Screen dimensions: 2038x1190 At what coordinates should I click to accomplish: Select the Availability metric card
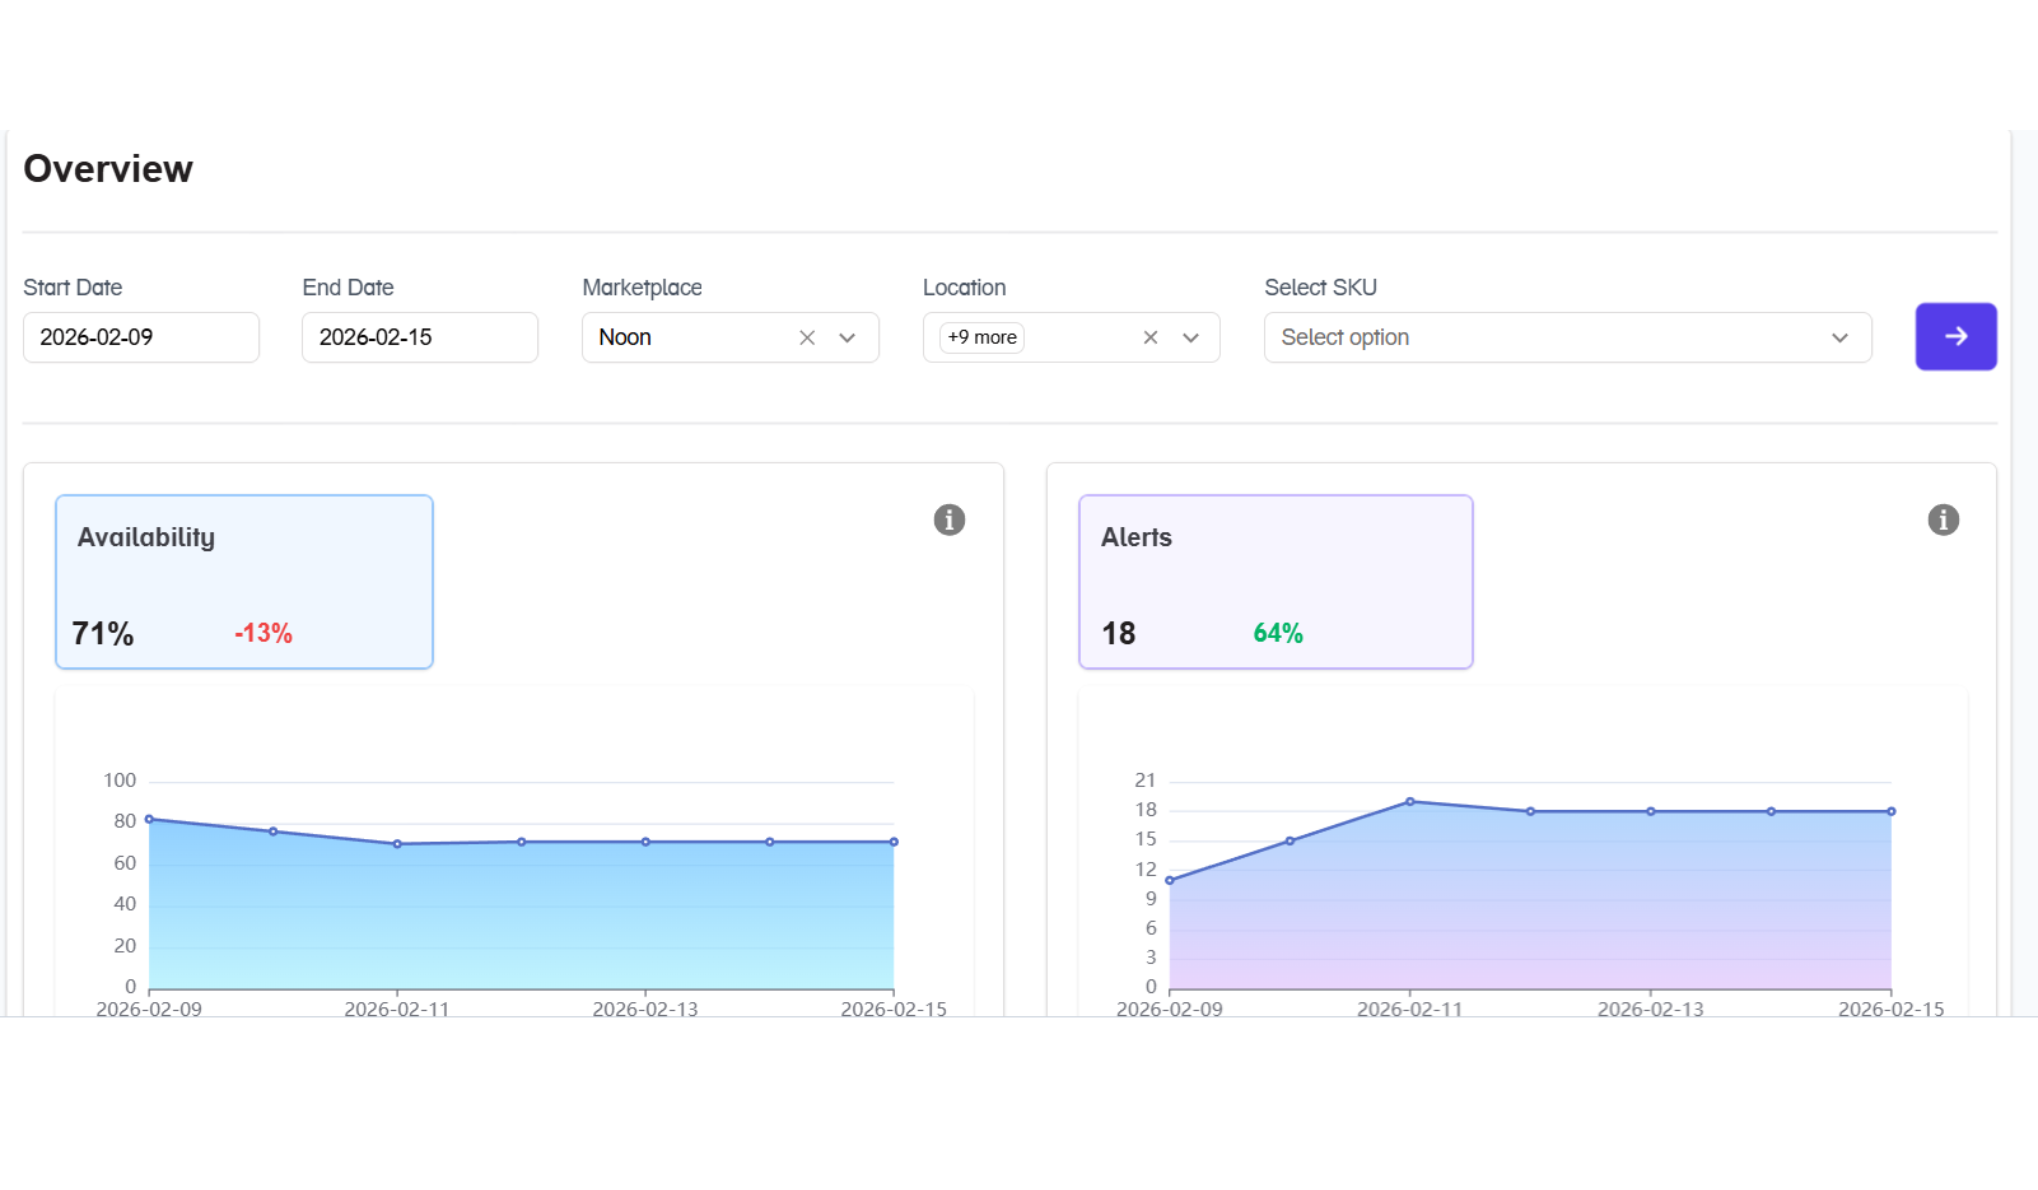coord(244,581)
